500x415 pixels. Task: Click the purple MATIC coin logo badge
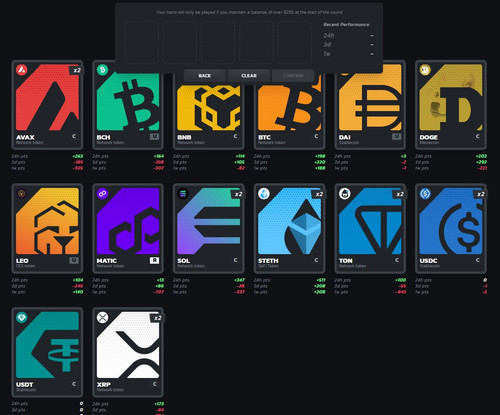pyautogui.click(x=102, y=194)
